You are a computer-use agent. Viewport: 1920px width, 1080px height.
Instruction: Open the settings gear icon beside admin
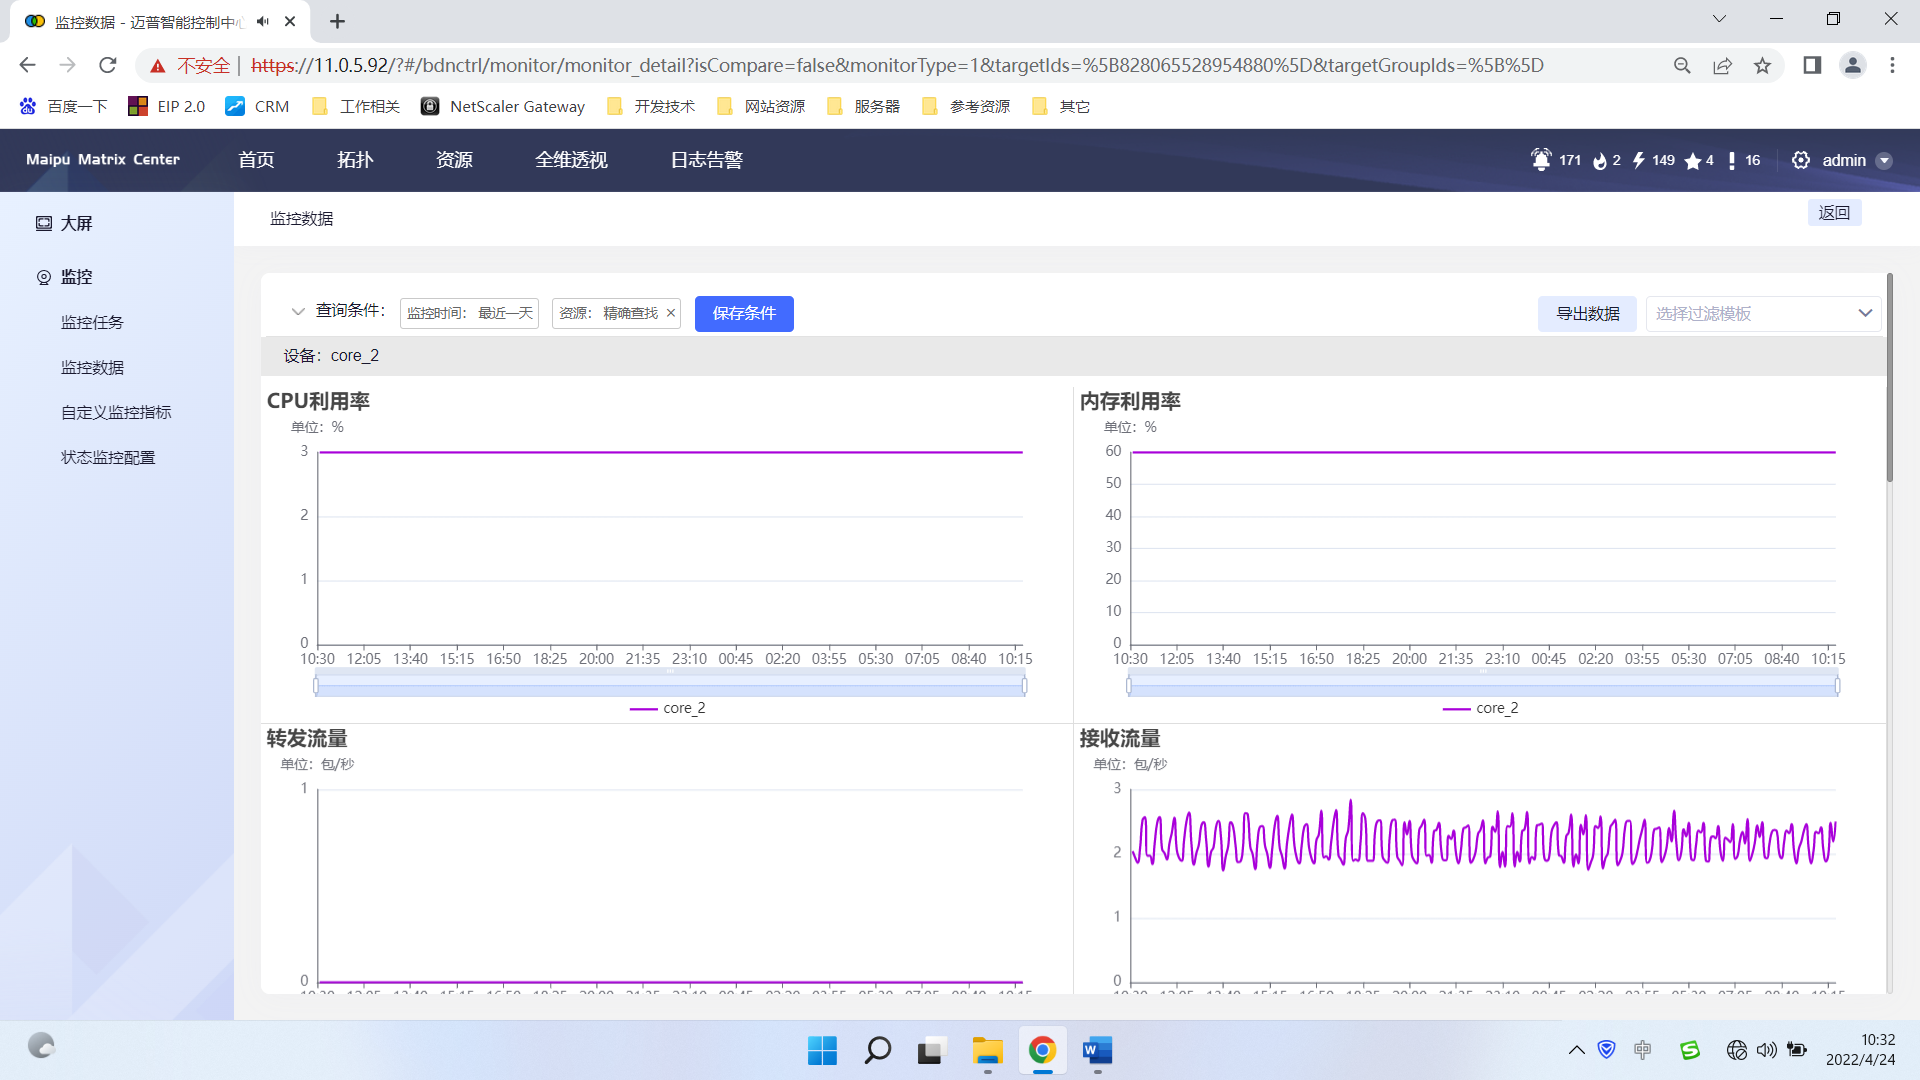click(x=1801, y=160)
